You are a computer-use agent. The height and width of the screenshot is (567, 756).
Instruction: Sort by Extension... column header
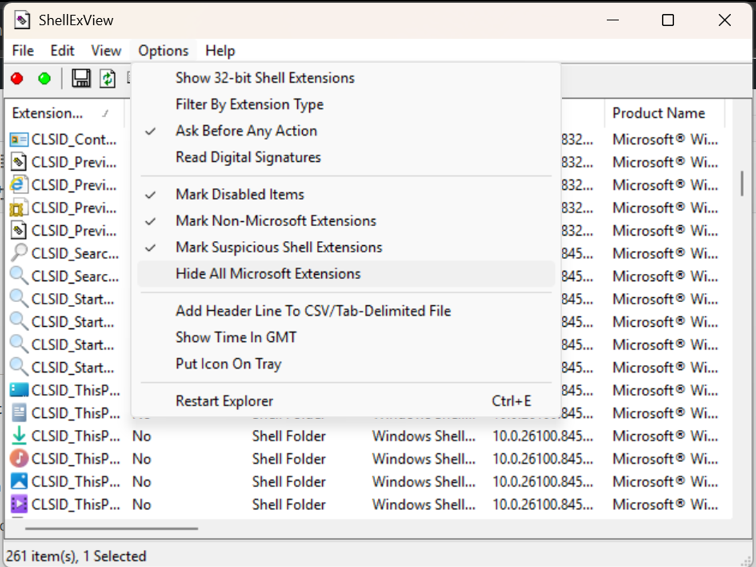64,113
